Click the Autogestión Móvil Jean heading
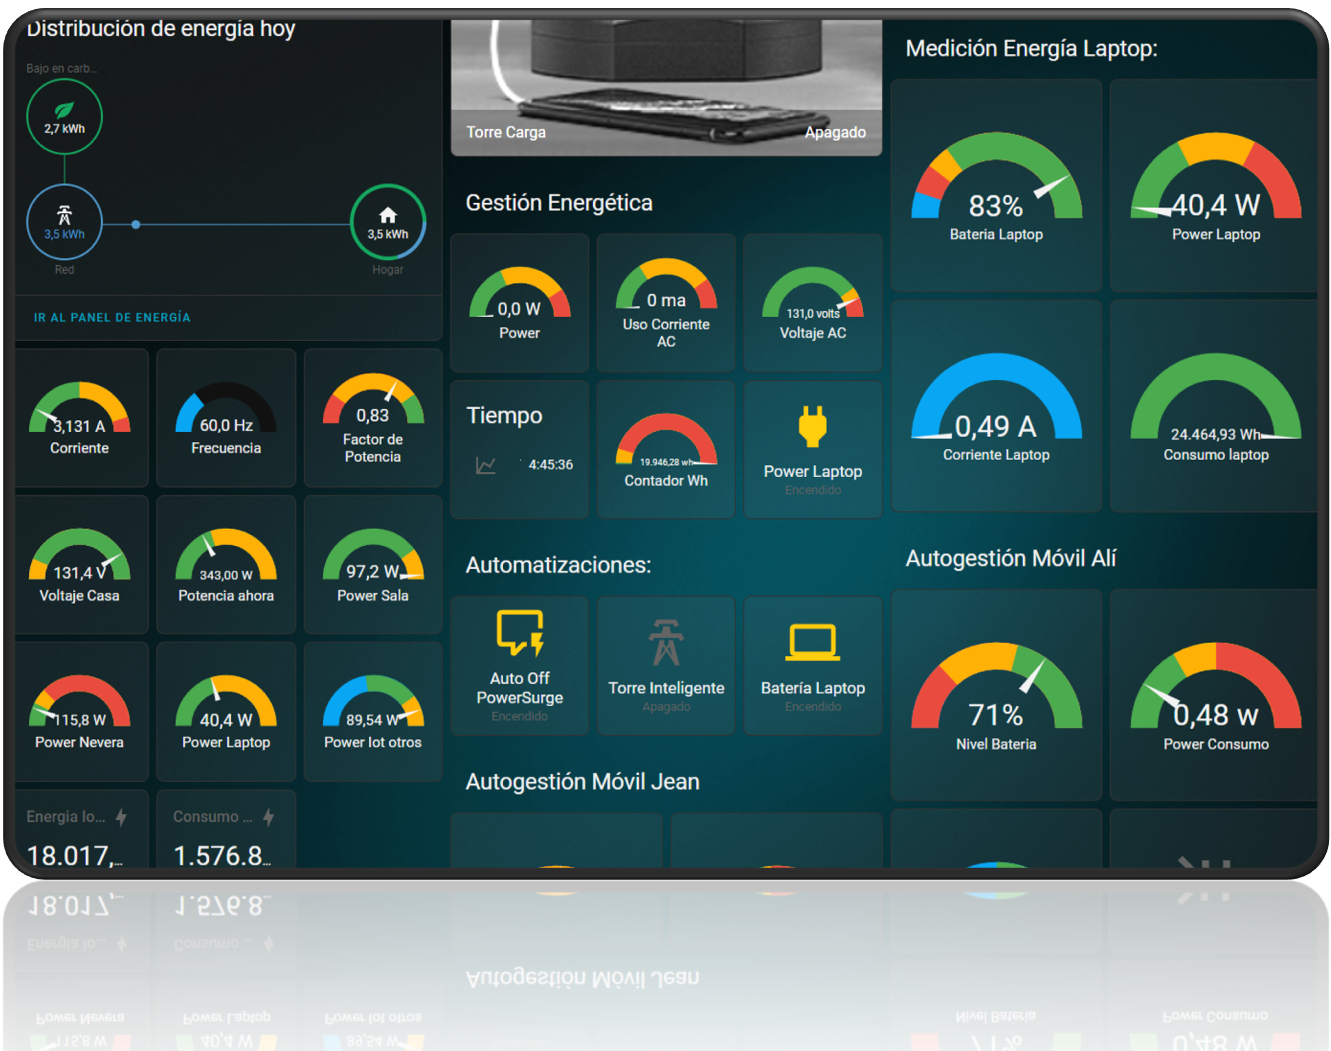 tap(582, 782)
